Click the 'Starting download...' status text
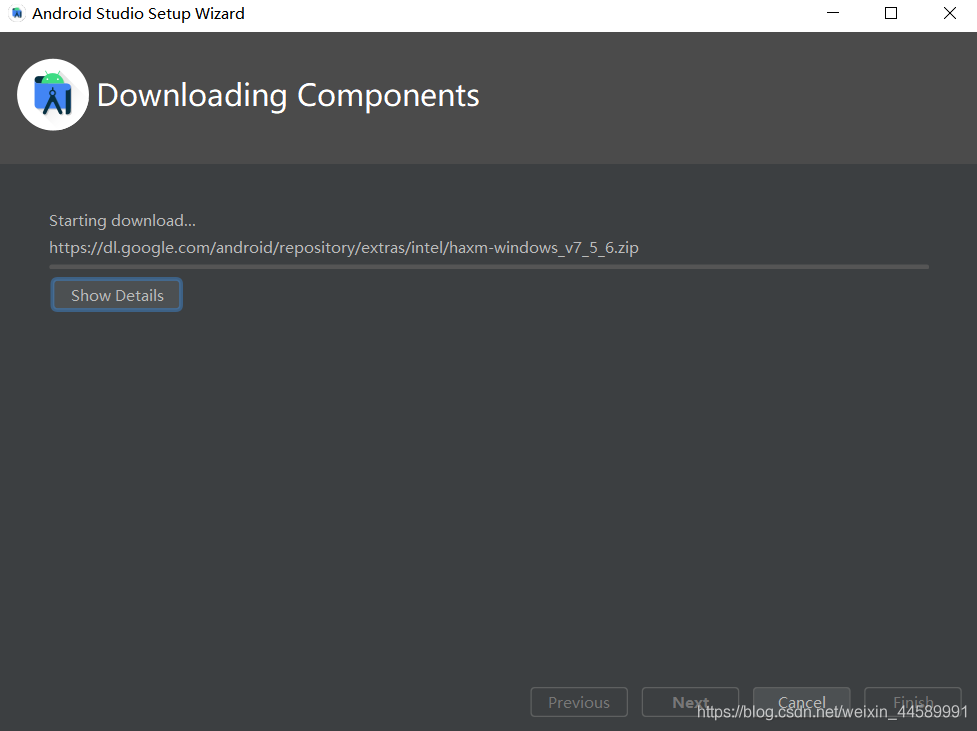977x731 pixels. tap(122, 221)
